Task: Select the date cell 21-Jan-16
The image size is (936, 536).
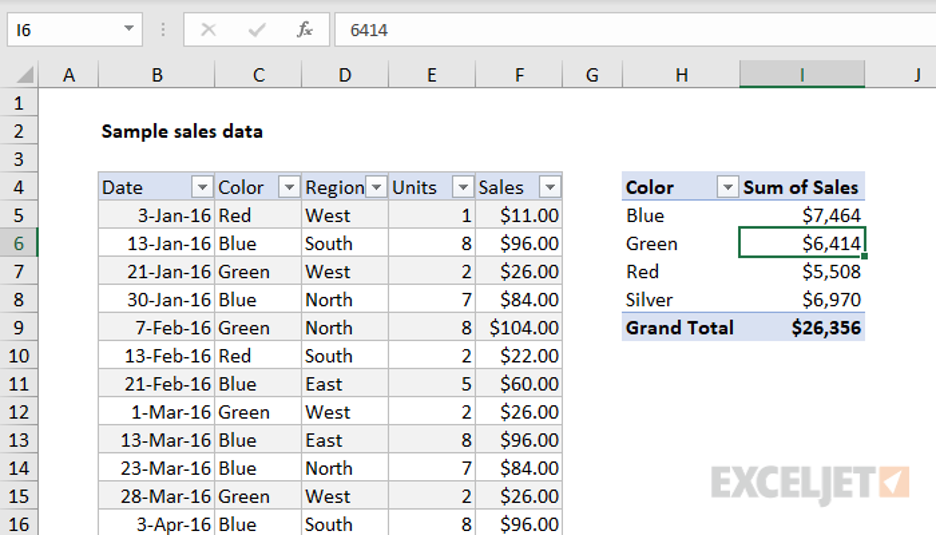Action: tap(156, 272)
